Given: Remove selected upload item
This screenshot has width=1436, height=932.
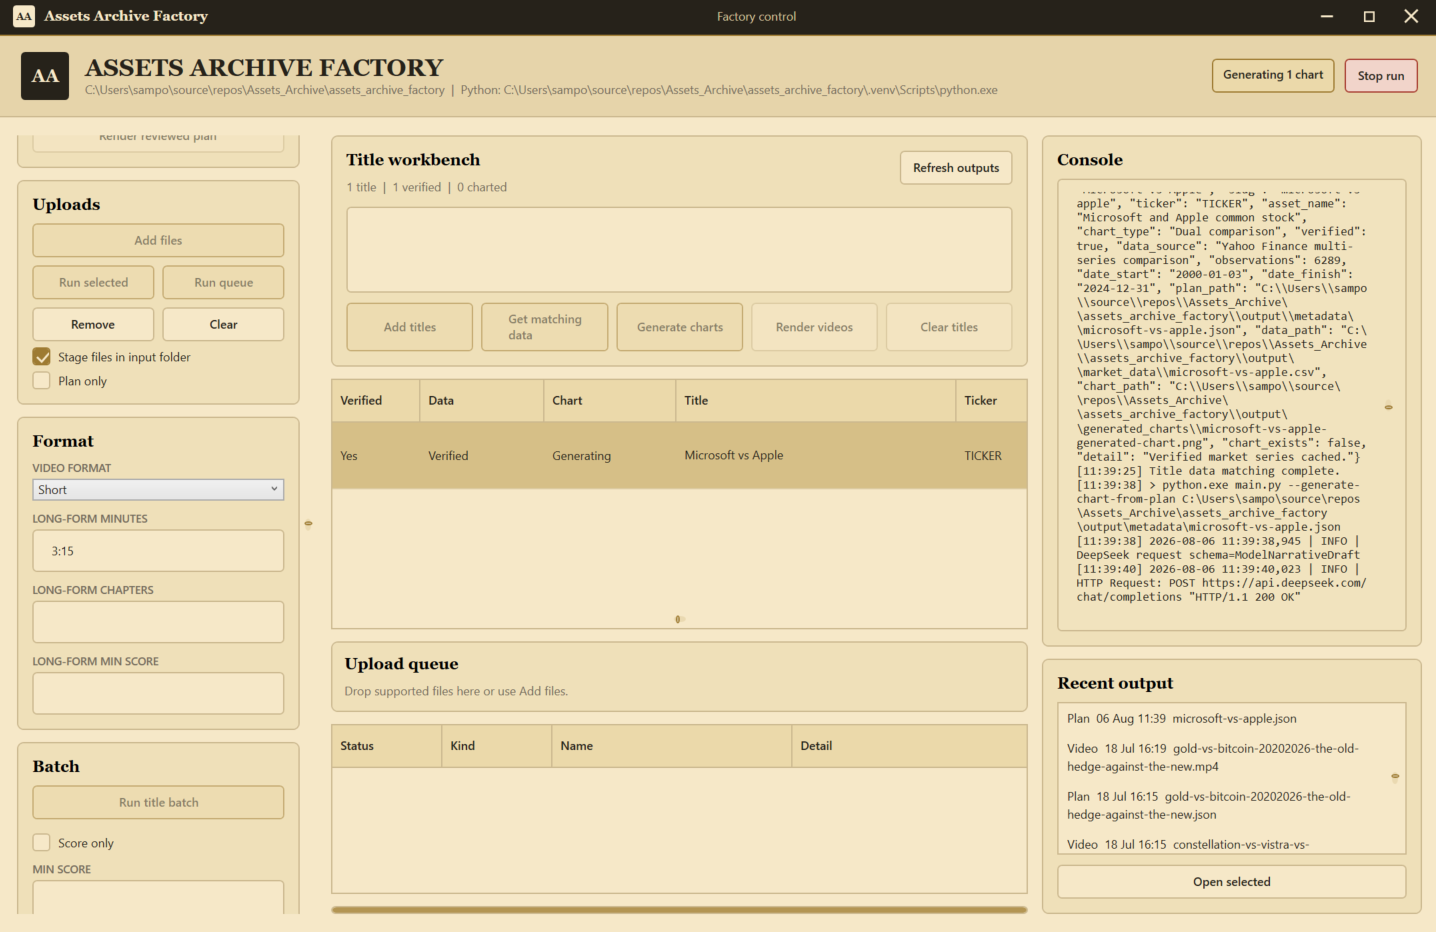Looking at the screenshot, I should click(x=94, y=324).
